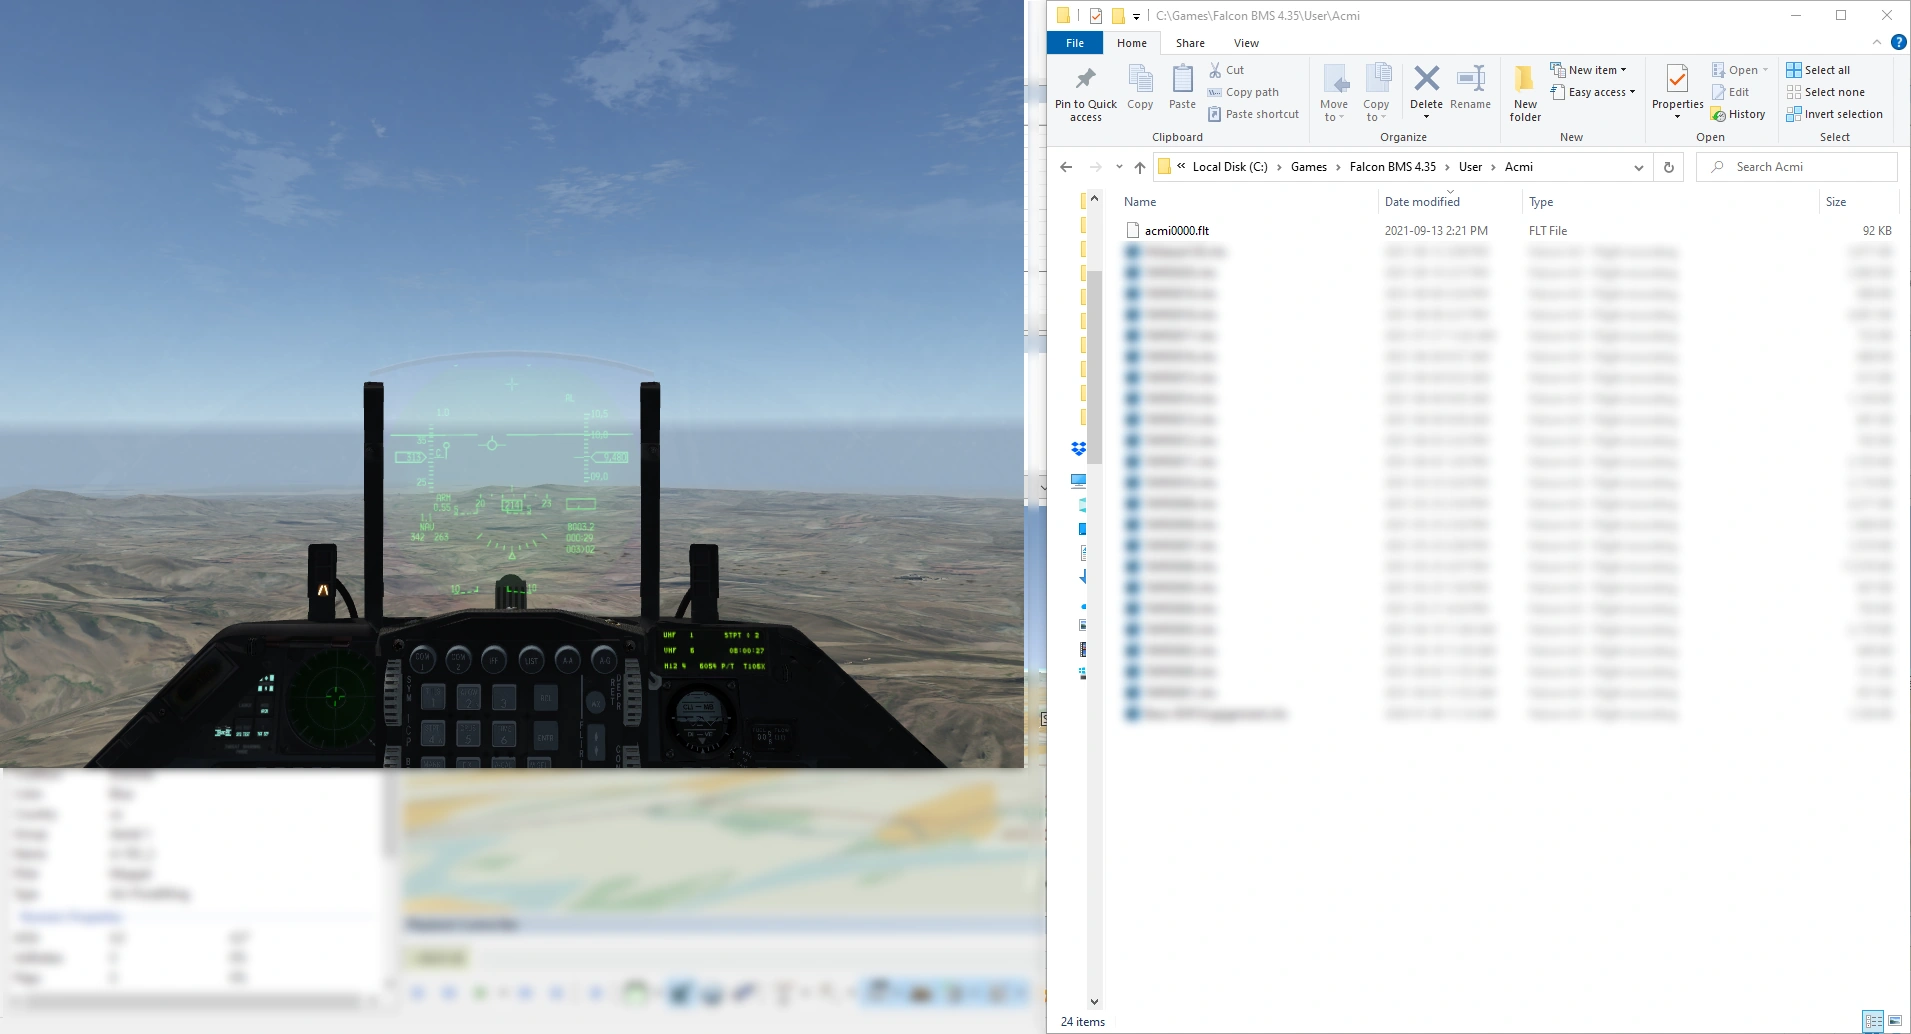Navigate to the User breadcrumb
Viewport: 1911px width, 1034px height.
tap(1470, 167)
